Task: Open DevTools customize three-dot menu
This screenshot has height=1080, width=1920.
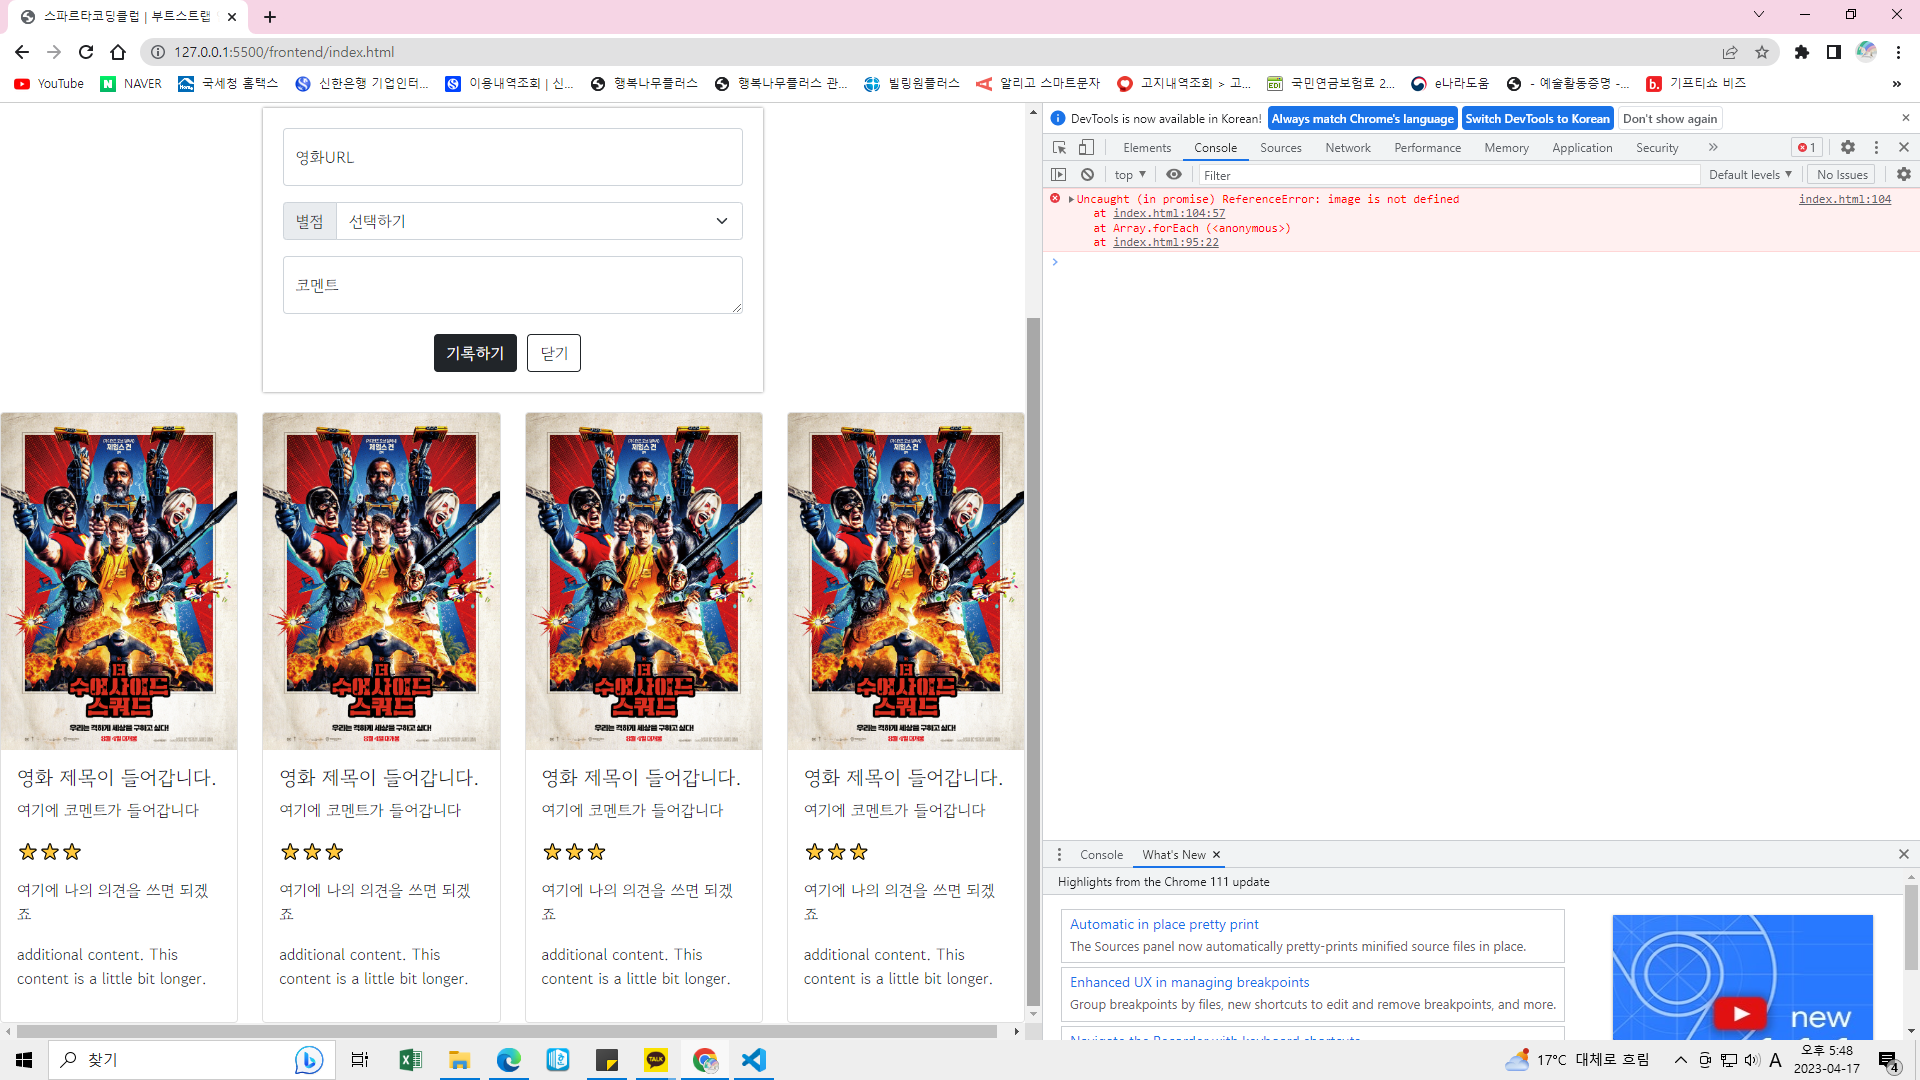Action: 1876,147
